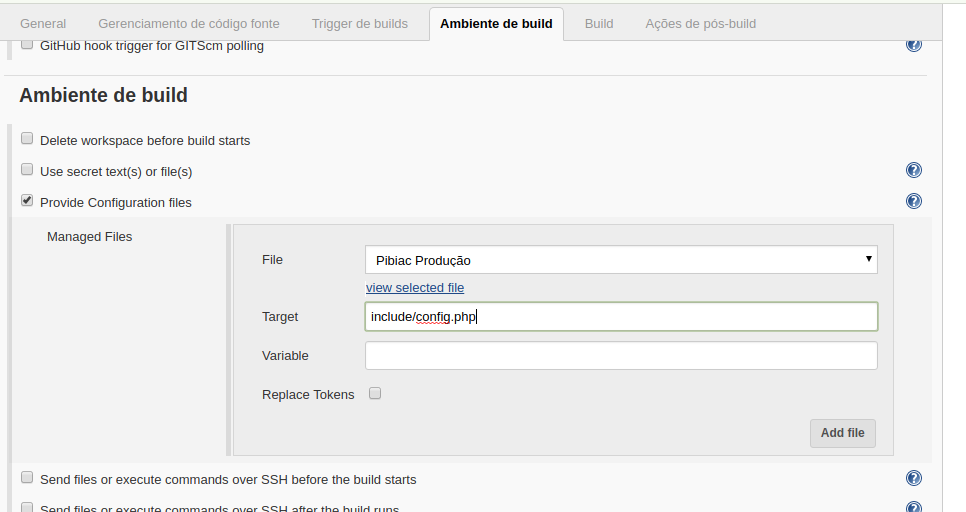The height and width of the screenshot is (512, 966).
Task: Open help for Use secret text(s)
Action: pyautogui.click(x=914, y=170)
